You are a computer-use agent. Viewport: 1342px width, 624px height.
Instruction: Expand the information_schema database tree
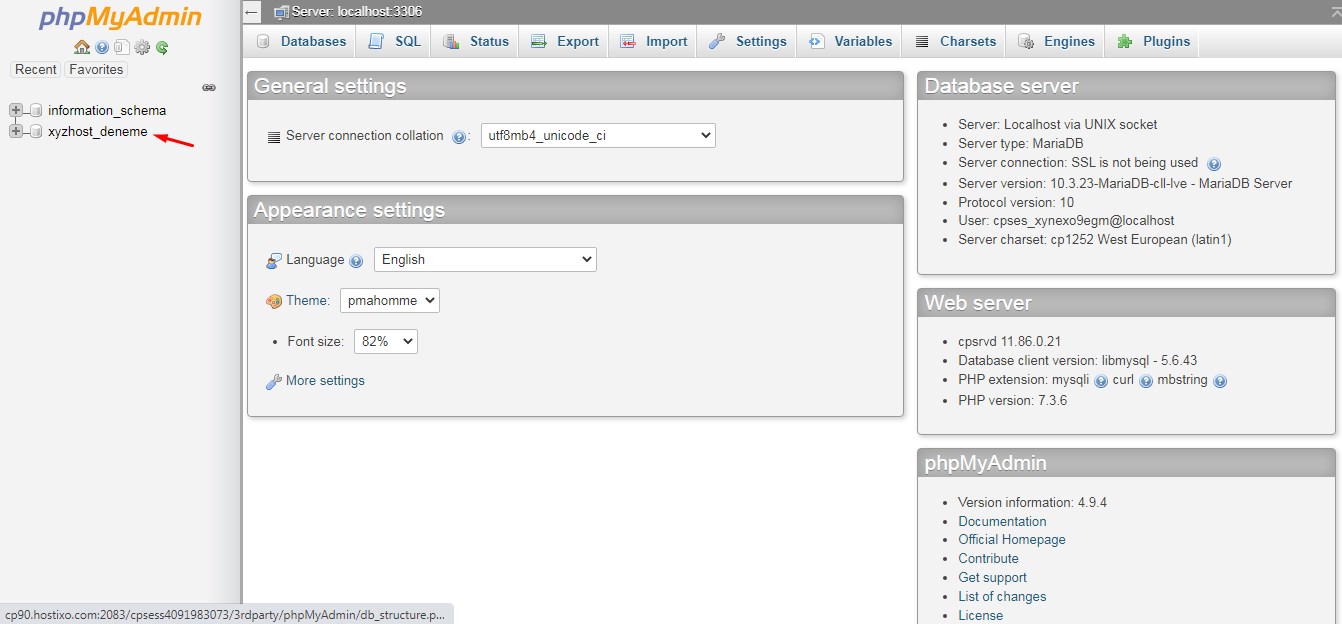click(x=15, y=110)
